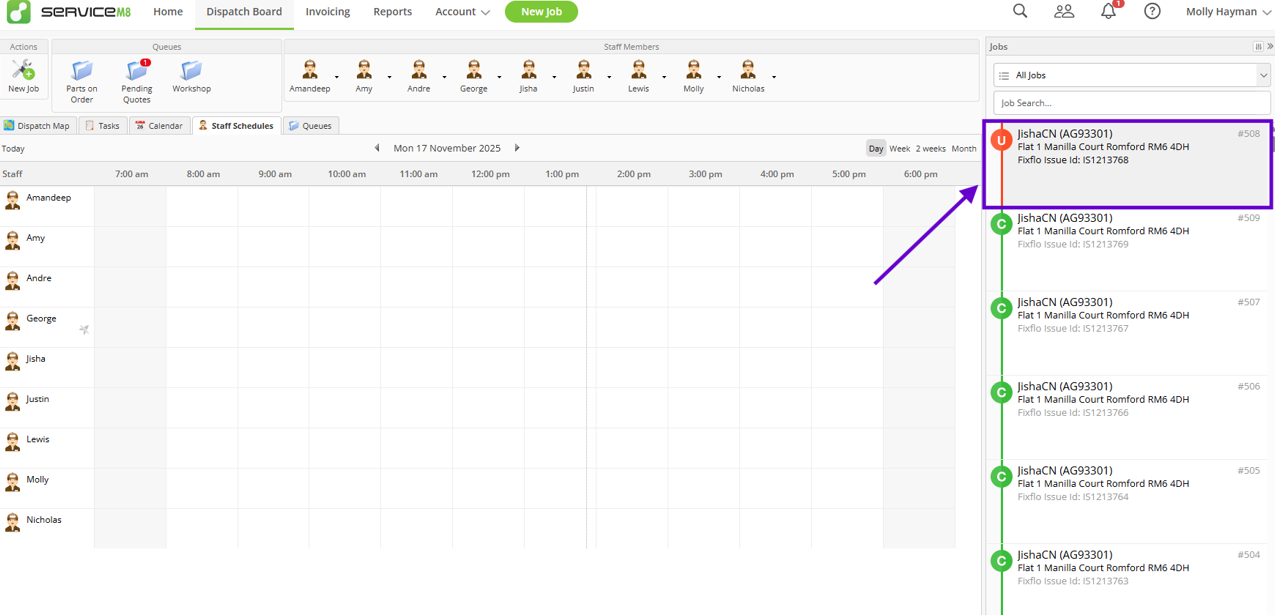Screen dimensions: 1275x615
Task: Collapse the Jobs panel with double chevron
Action: tap(1270, 46)
